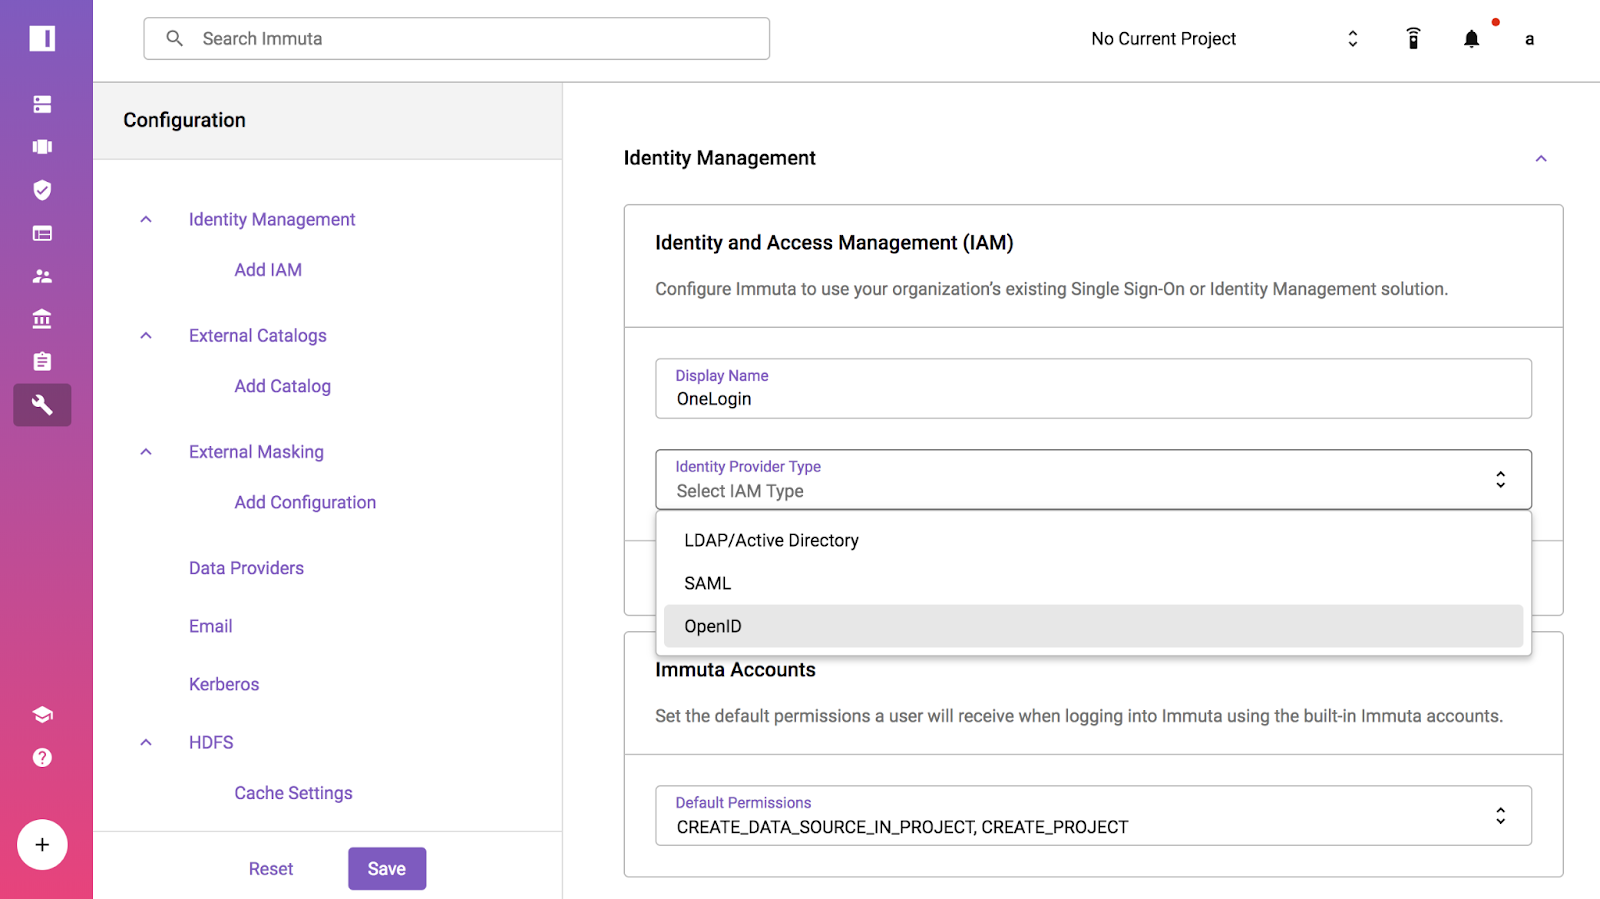Click the Save button
1600x899 pixels.
tap(387, 869)
